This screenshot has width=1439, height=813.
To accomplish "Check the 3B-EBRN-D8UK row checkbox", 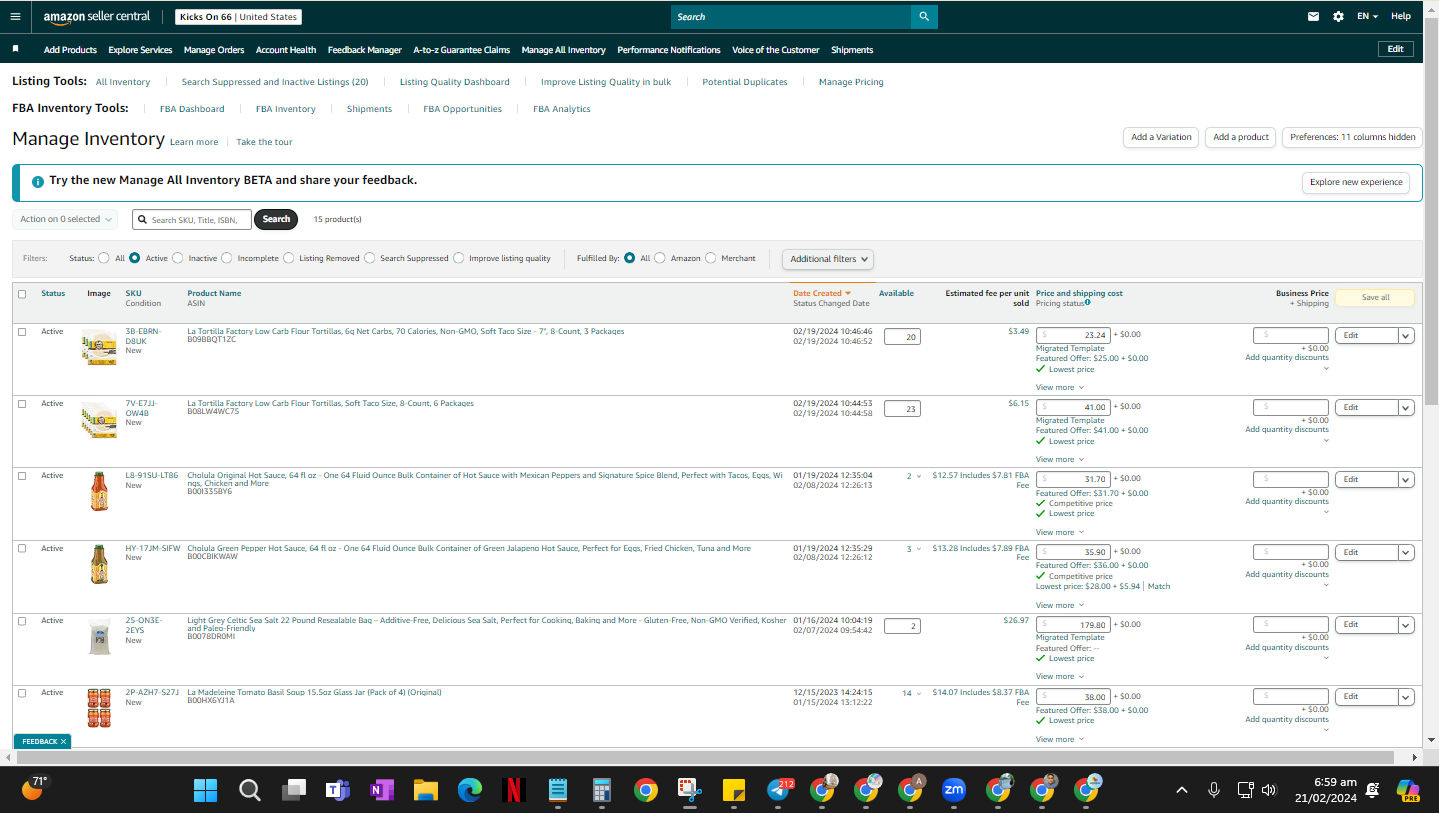I will click(x=22, y=332).
